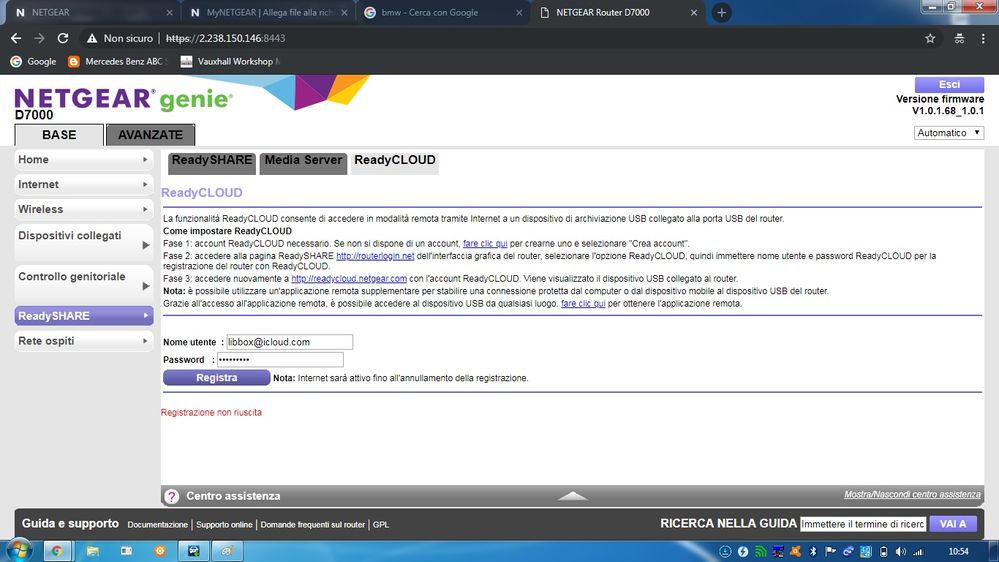Click the browser address bar URL
This screenshot has width=999, height=562.
click(x=226, y=38)
